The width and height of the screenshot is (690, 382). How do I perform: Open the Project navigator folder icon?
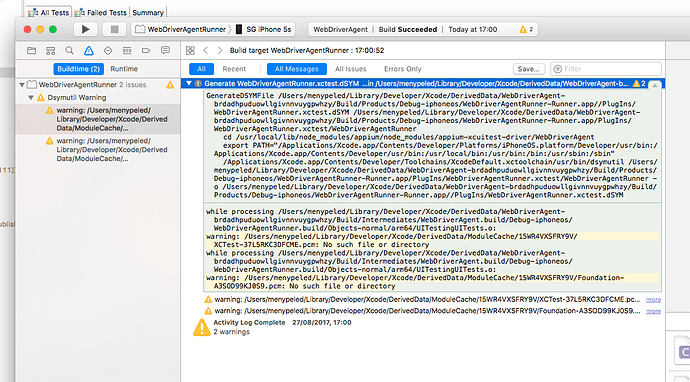[31, 51]
